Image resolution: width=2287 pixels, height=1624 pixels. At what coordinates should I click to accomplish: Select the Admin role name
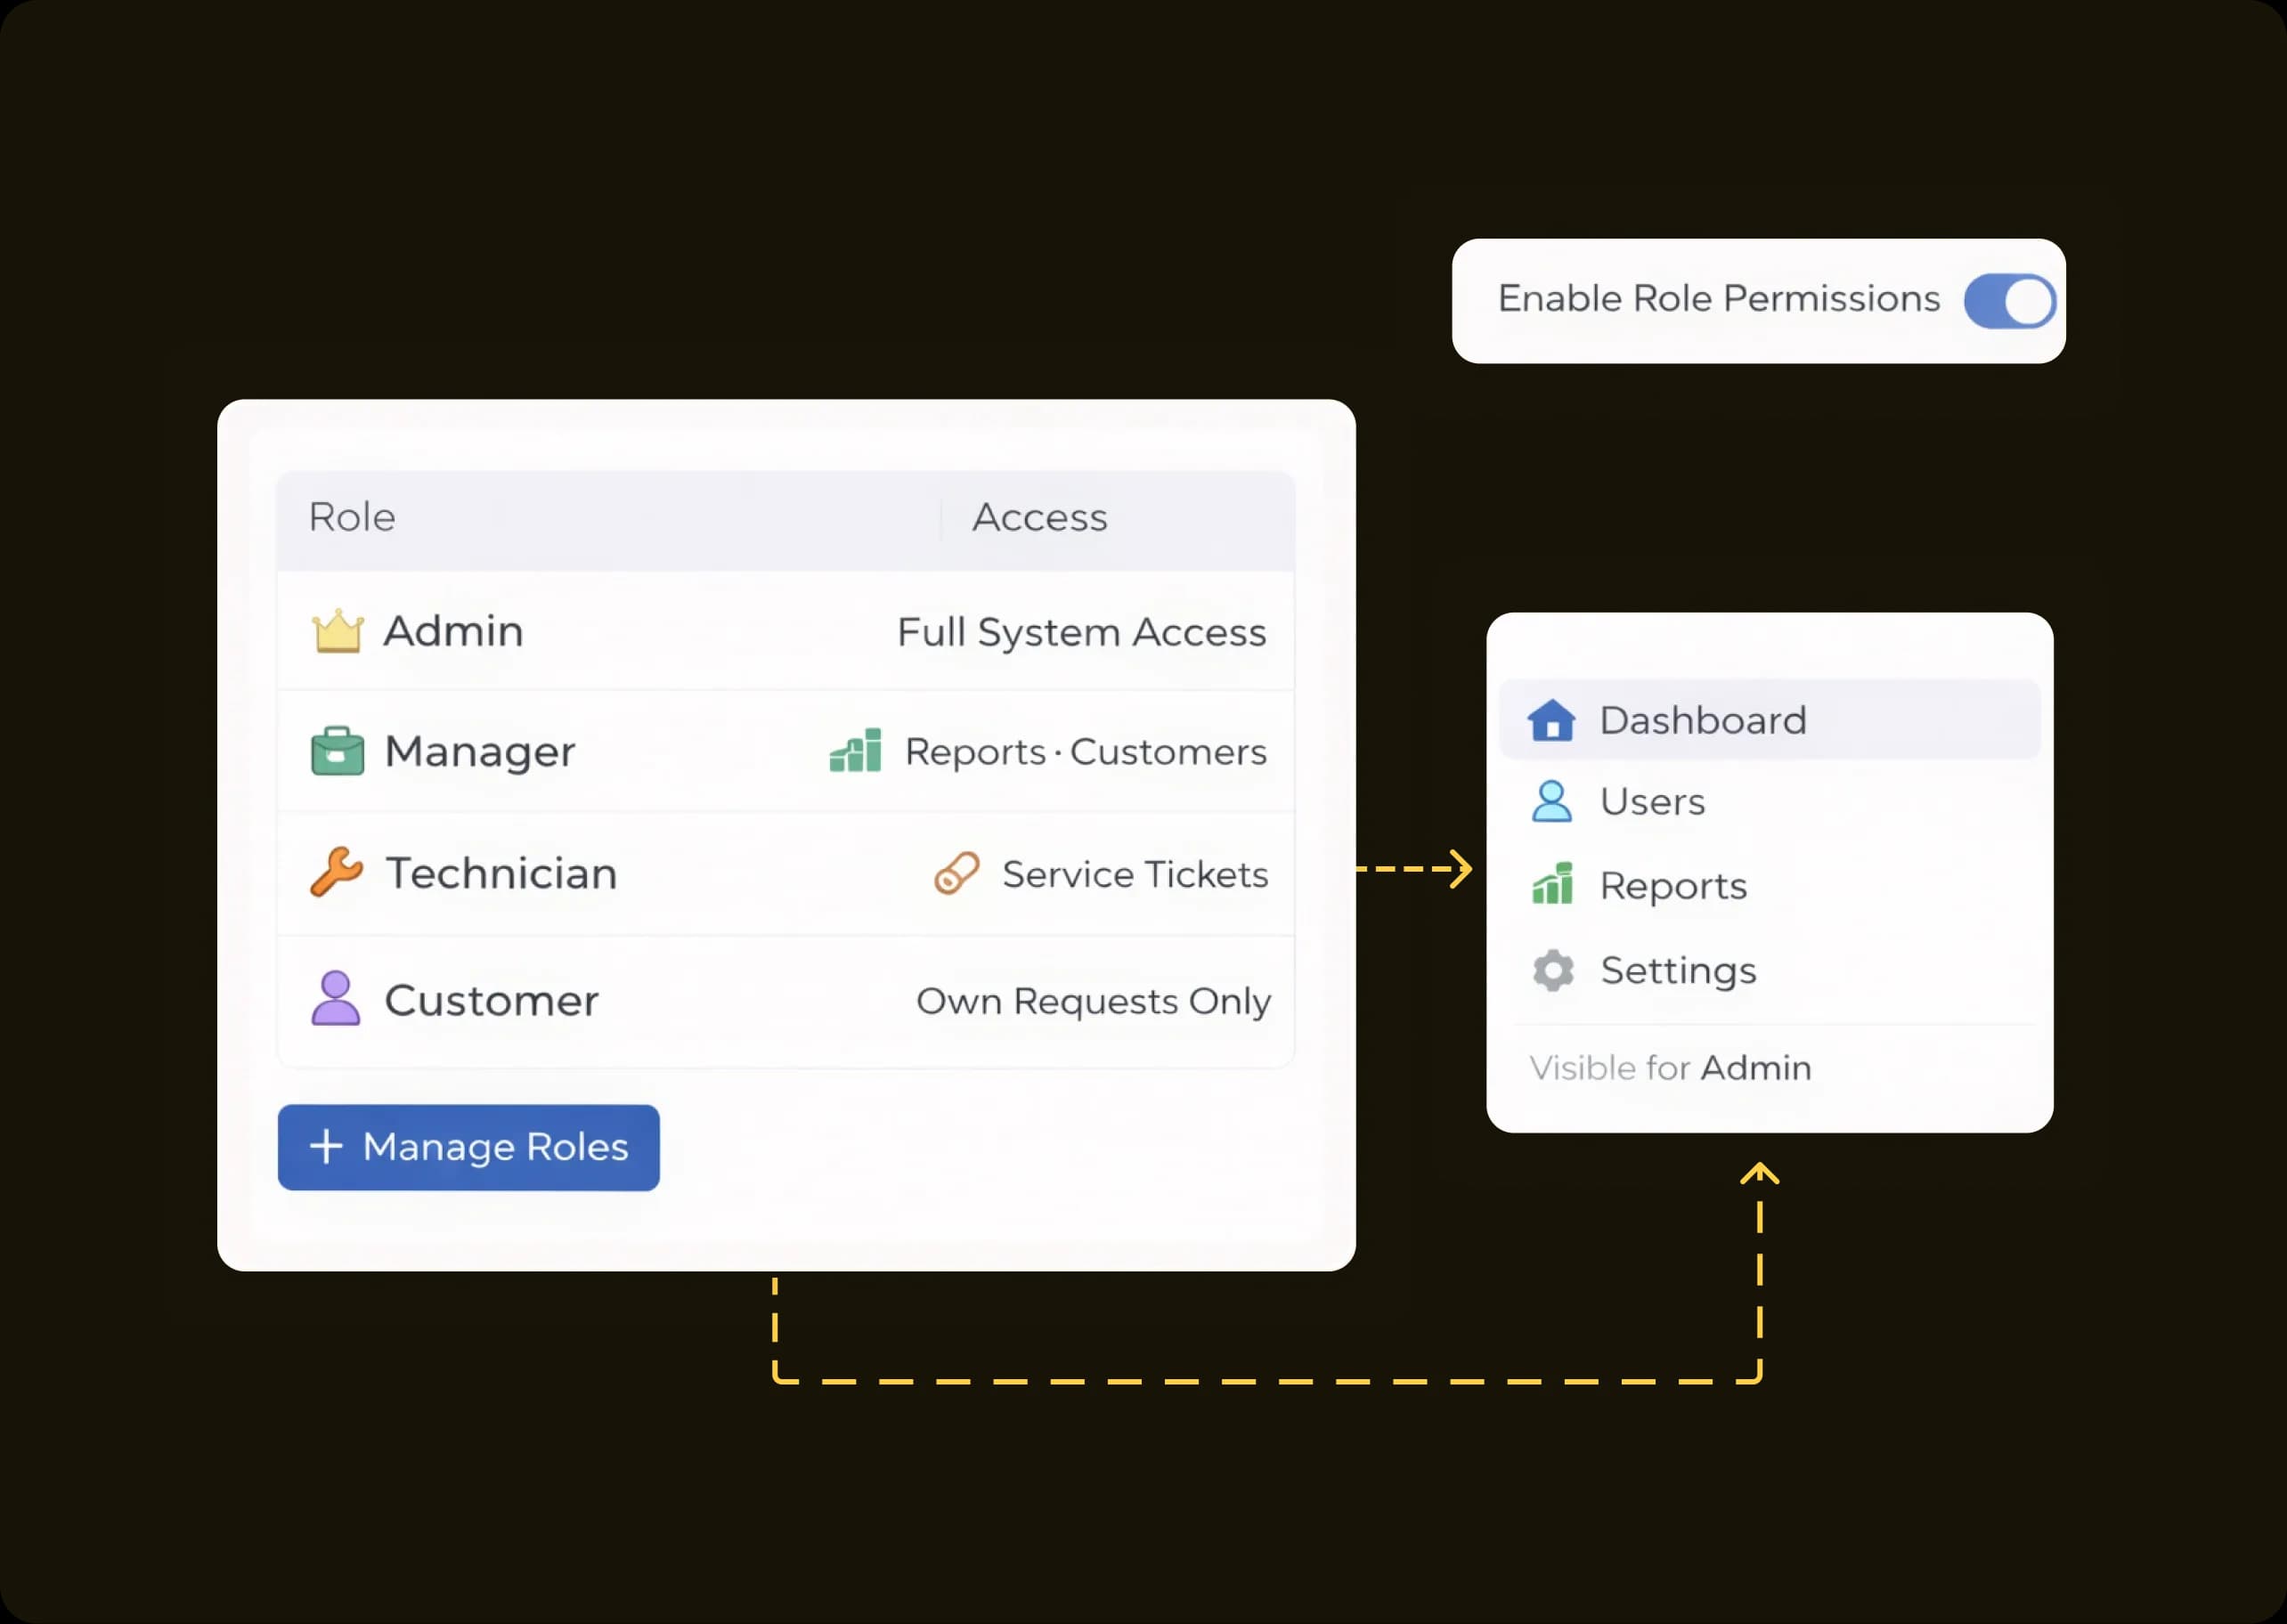[454, 631]
